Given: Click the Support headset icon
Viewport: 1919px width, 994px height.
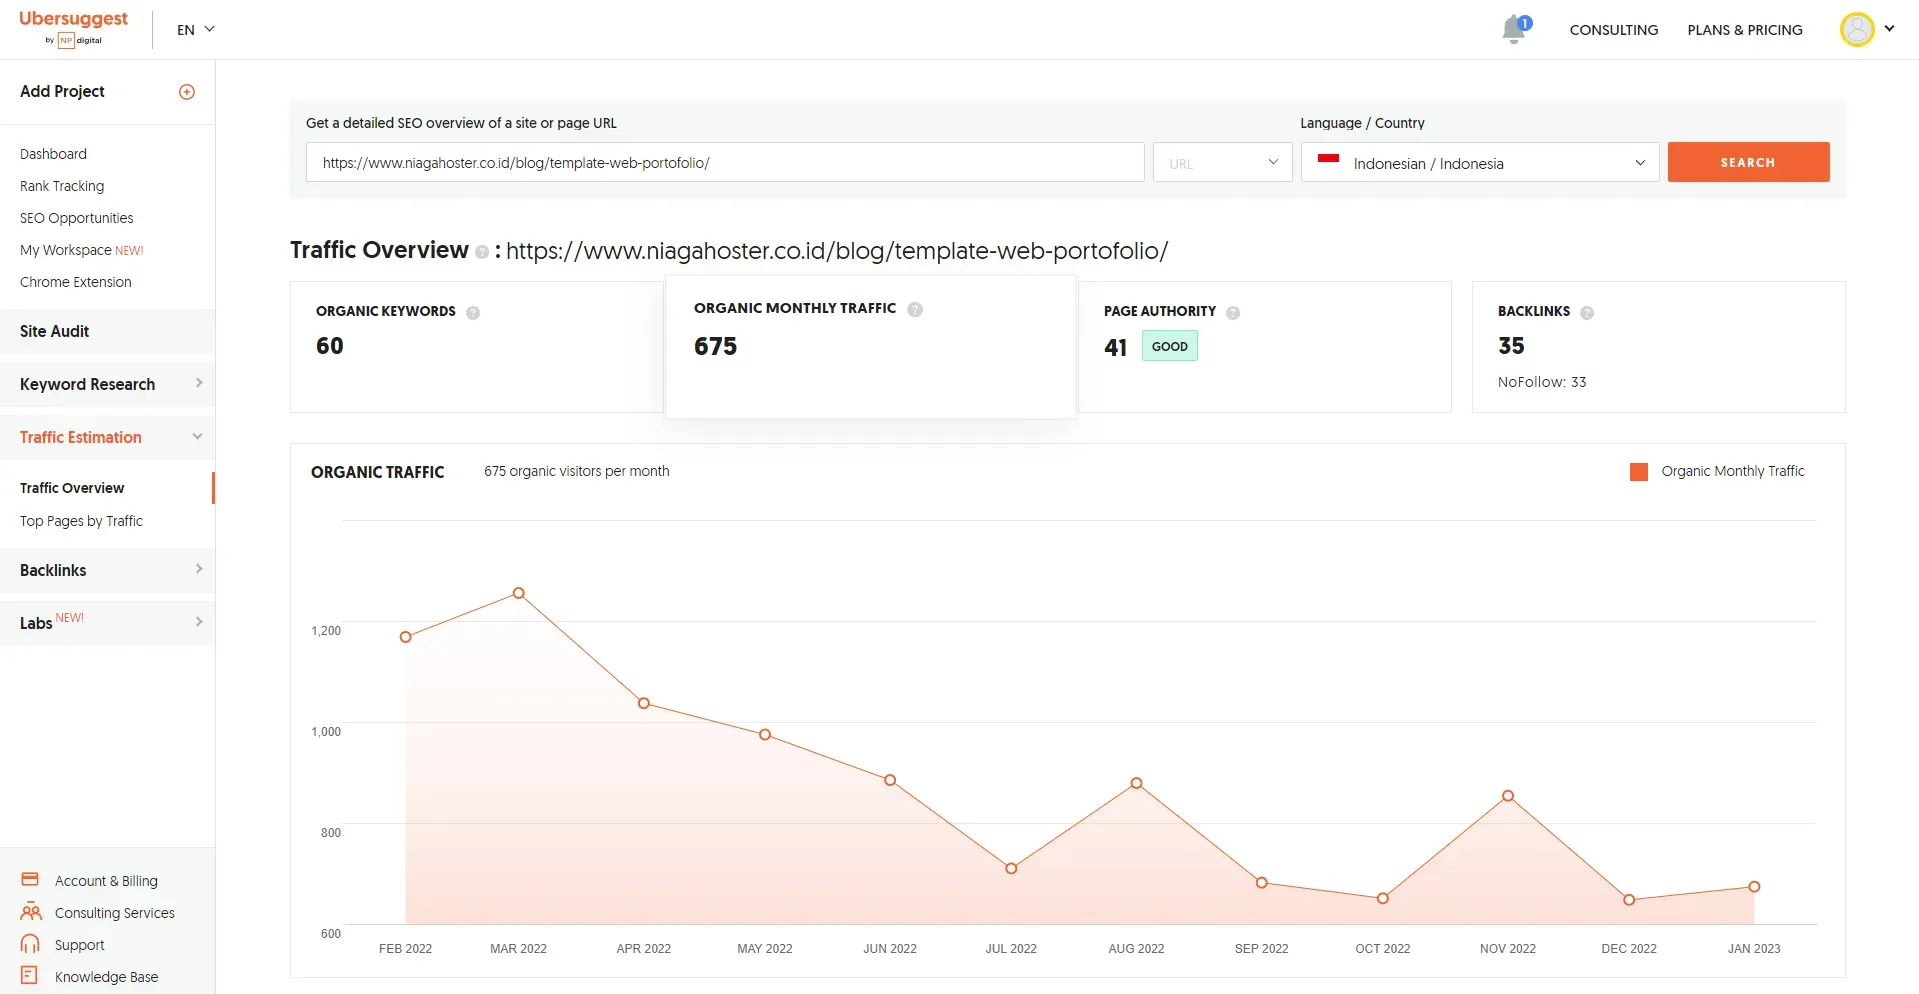Looking at the screenshot, I should [x=30, y=944].
